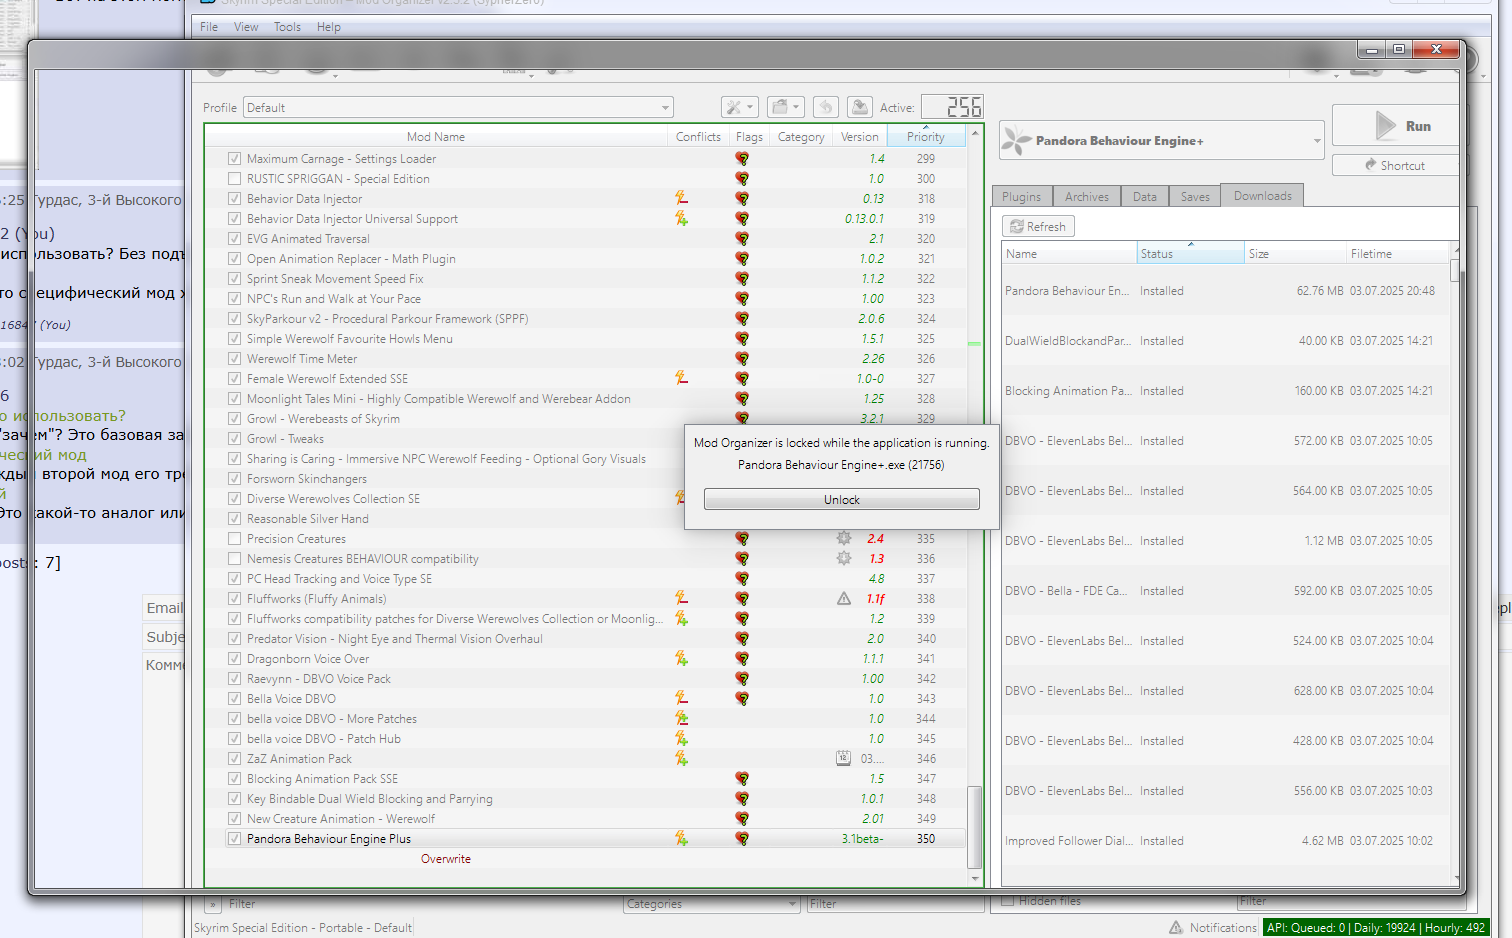Click the play arrow on Run

(x=1385, y=126)
